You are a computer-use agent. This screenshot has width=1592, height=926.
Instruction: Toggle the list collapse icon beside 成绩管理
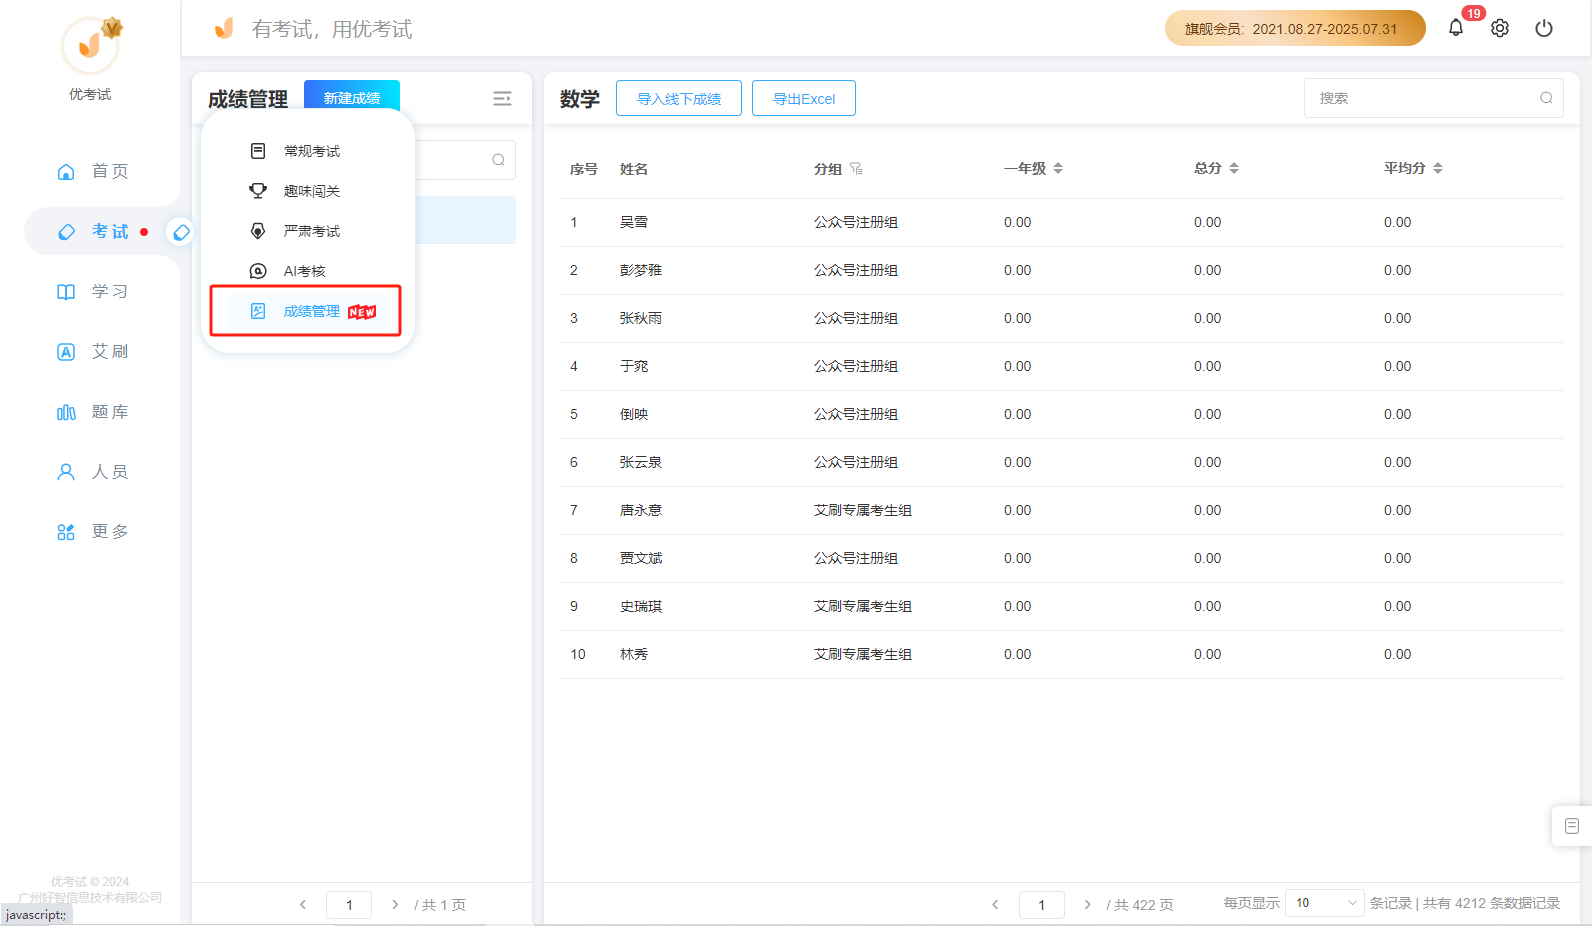502,98
